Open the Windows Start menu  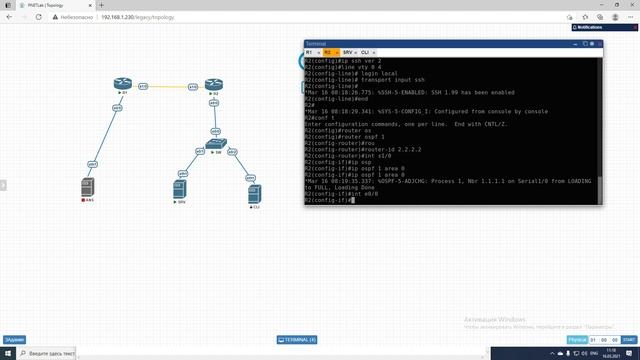point(8,353)
